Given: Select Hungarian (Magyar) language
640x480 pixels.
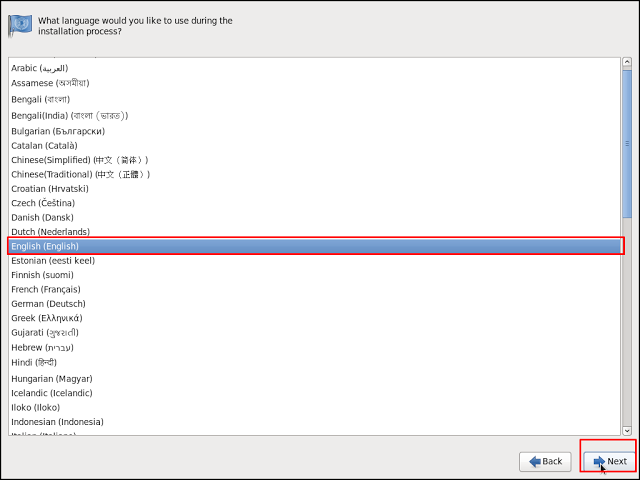Looking at the screenshot, I should coord(52,379).
